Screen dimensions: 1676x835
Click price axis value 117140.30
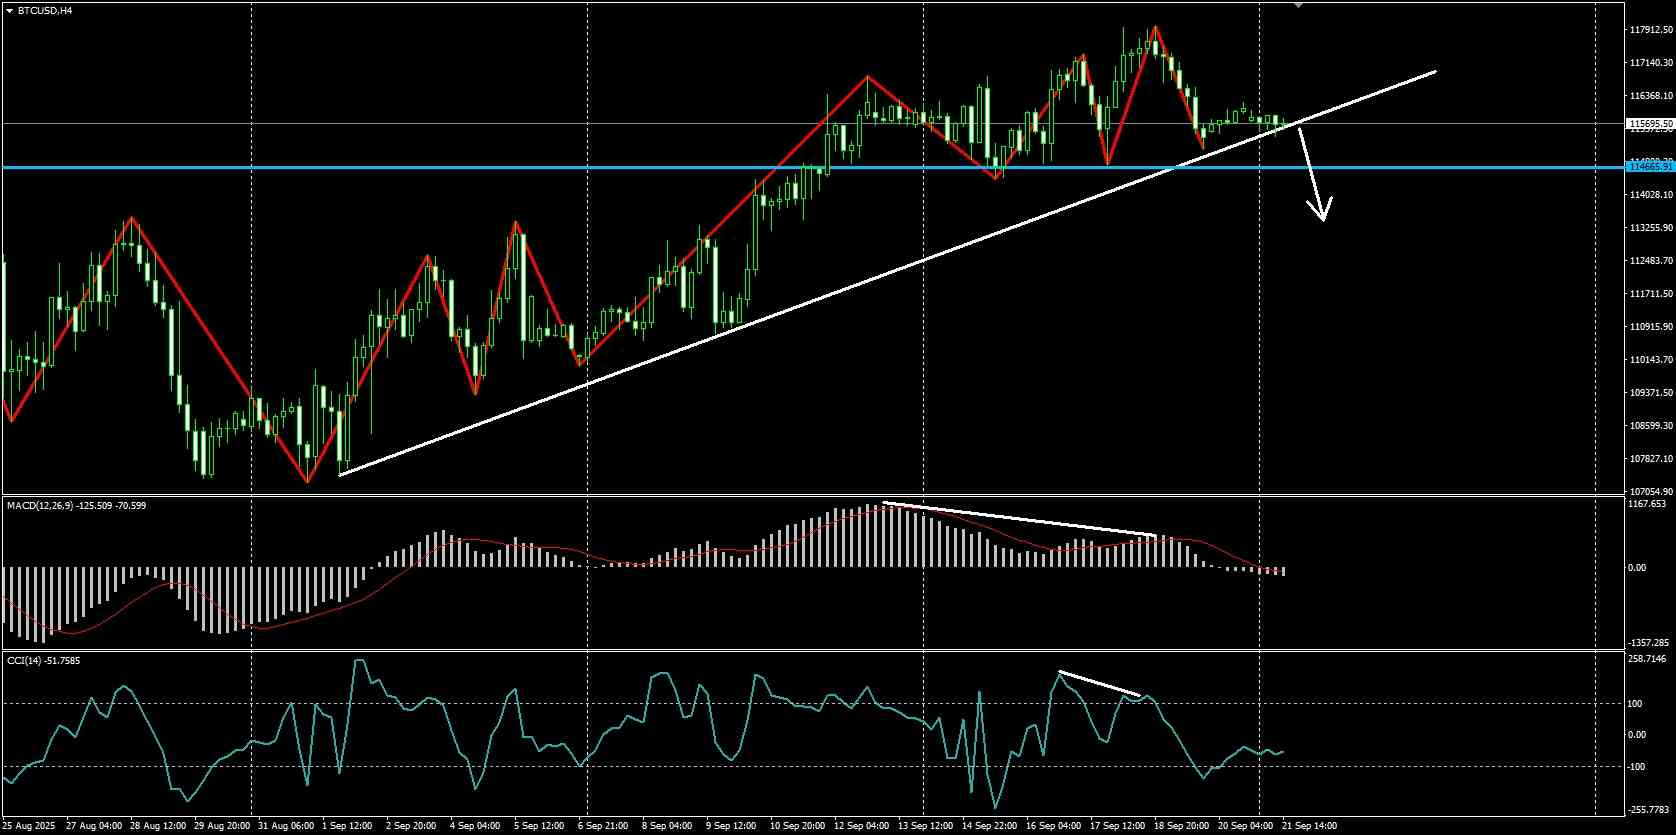click(1651, 63)
